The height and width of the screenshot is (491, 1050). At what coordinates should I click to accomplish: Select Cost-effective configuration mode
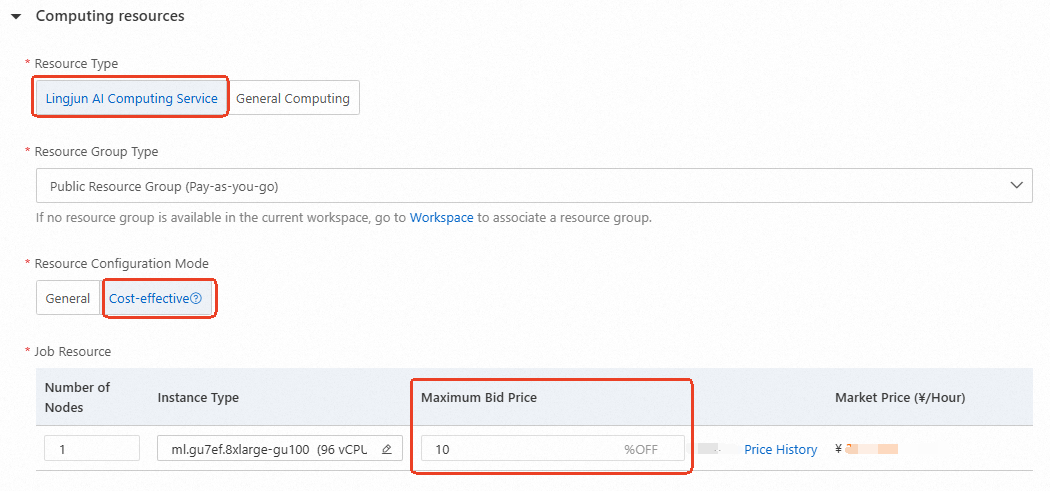(148, 298)
